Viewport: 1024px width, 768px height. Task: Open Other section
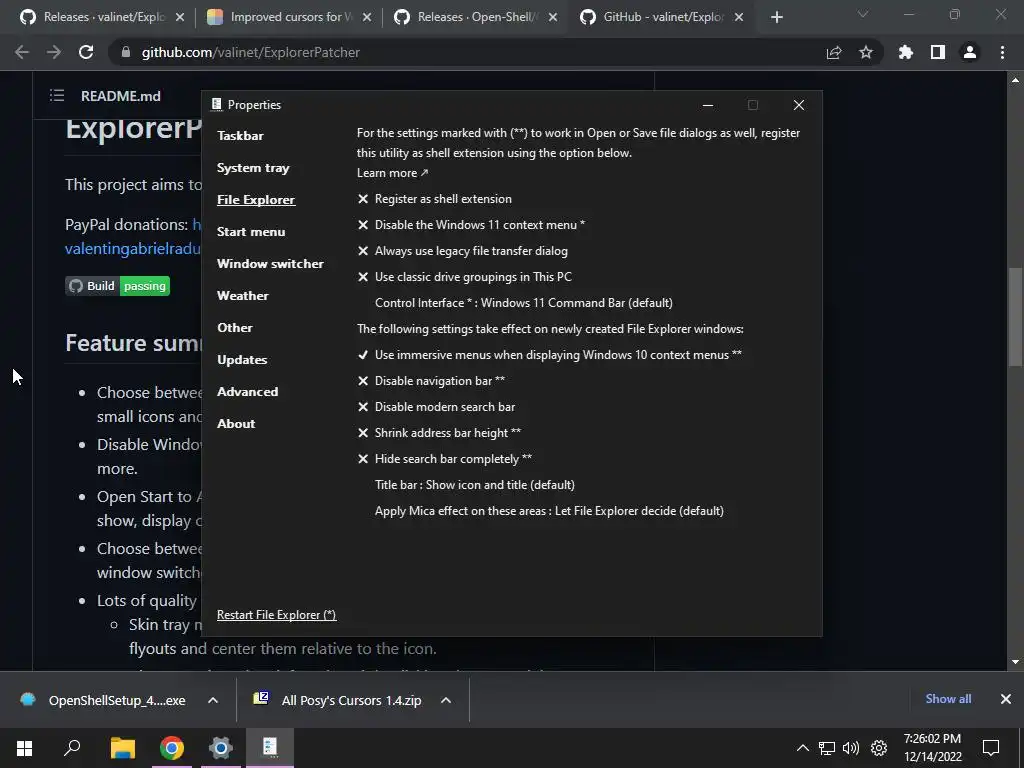(234, 328)
